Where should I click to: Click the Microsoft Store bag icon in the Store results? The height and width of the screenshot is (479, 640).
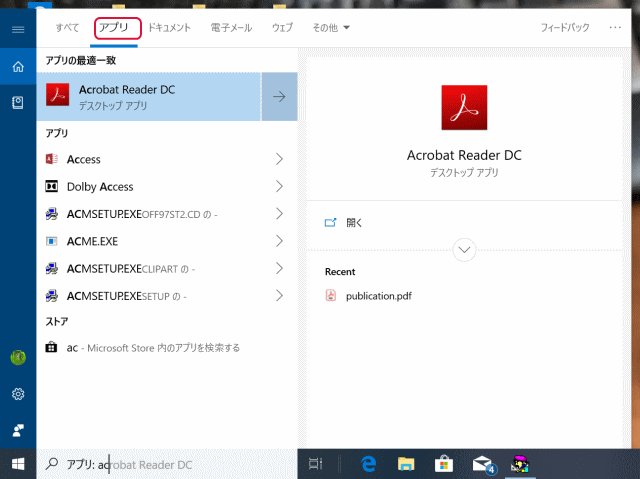click(x=51, y=347)
